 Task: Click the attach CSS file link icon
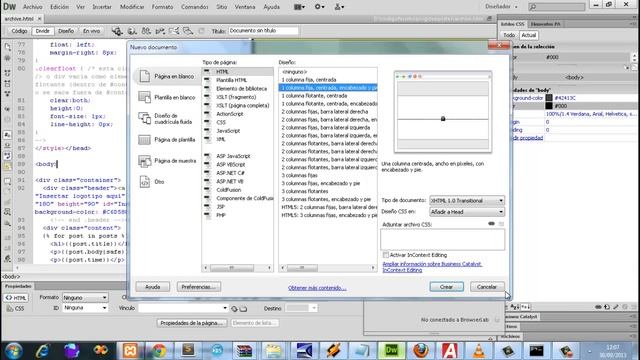click(x=491, y=224)
